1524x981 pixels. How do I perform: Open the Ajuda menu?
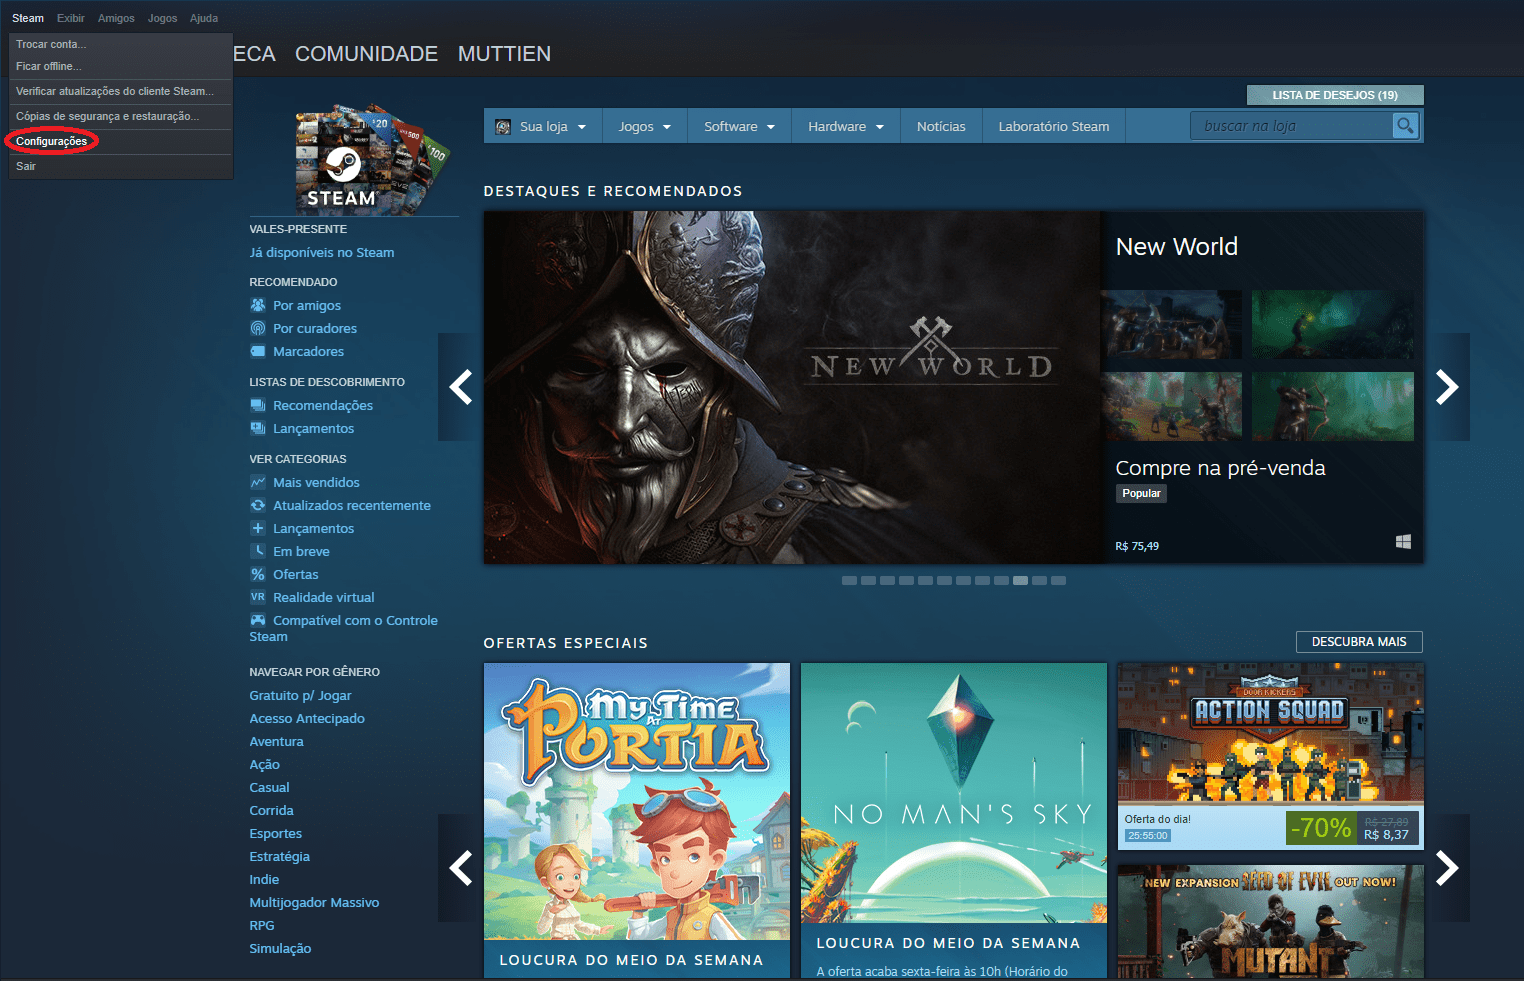click(x=204, y=18)
